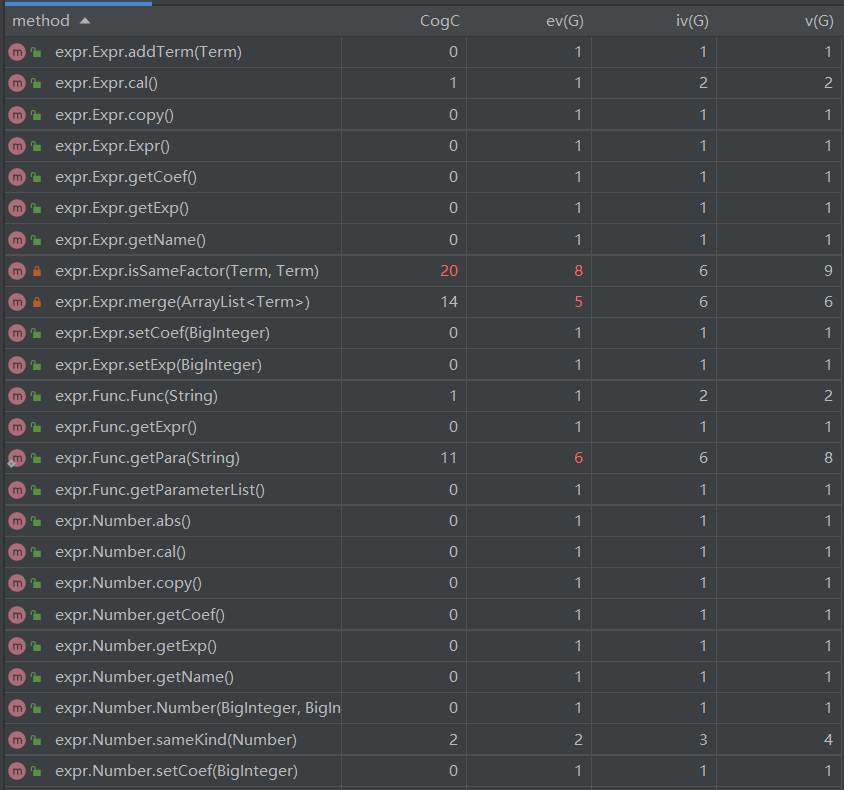
Task: Select row expr.Expr.isSameFactor(Term, Term)
Action: 423,271
